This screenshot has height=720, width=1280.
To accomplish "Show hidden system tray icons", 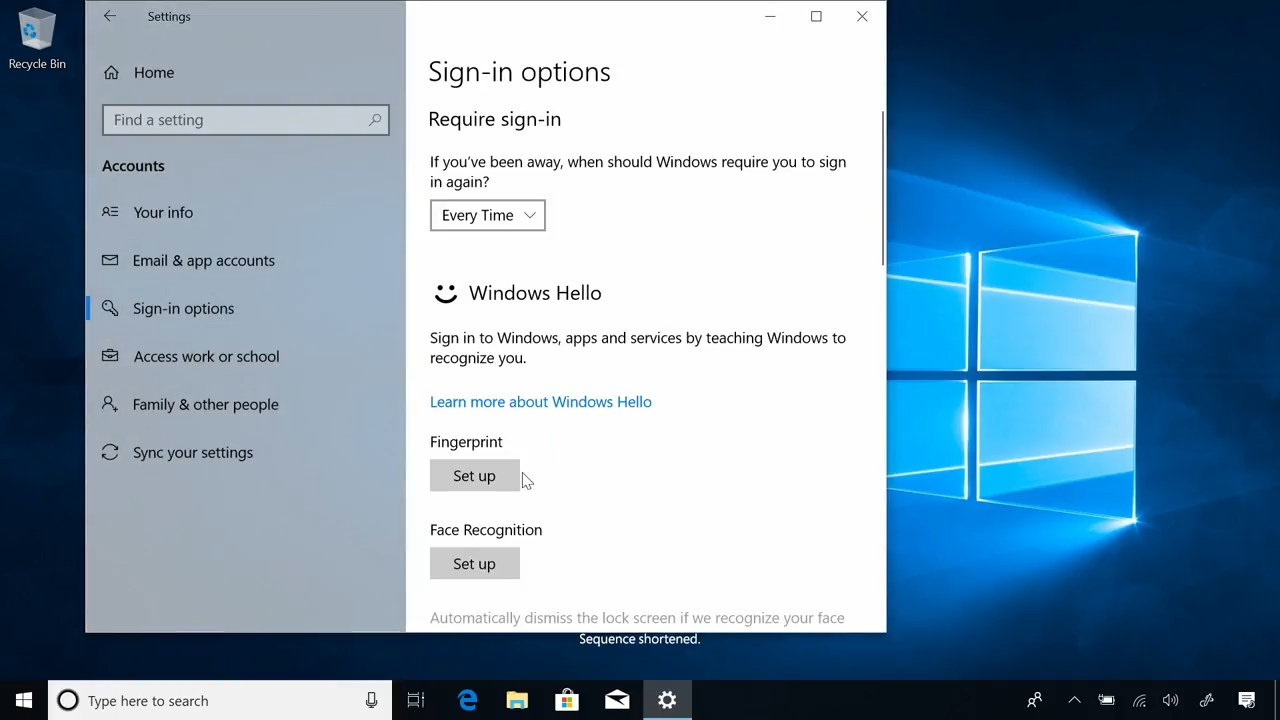I will point(1074,701).
